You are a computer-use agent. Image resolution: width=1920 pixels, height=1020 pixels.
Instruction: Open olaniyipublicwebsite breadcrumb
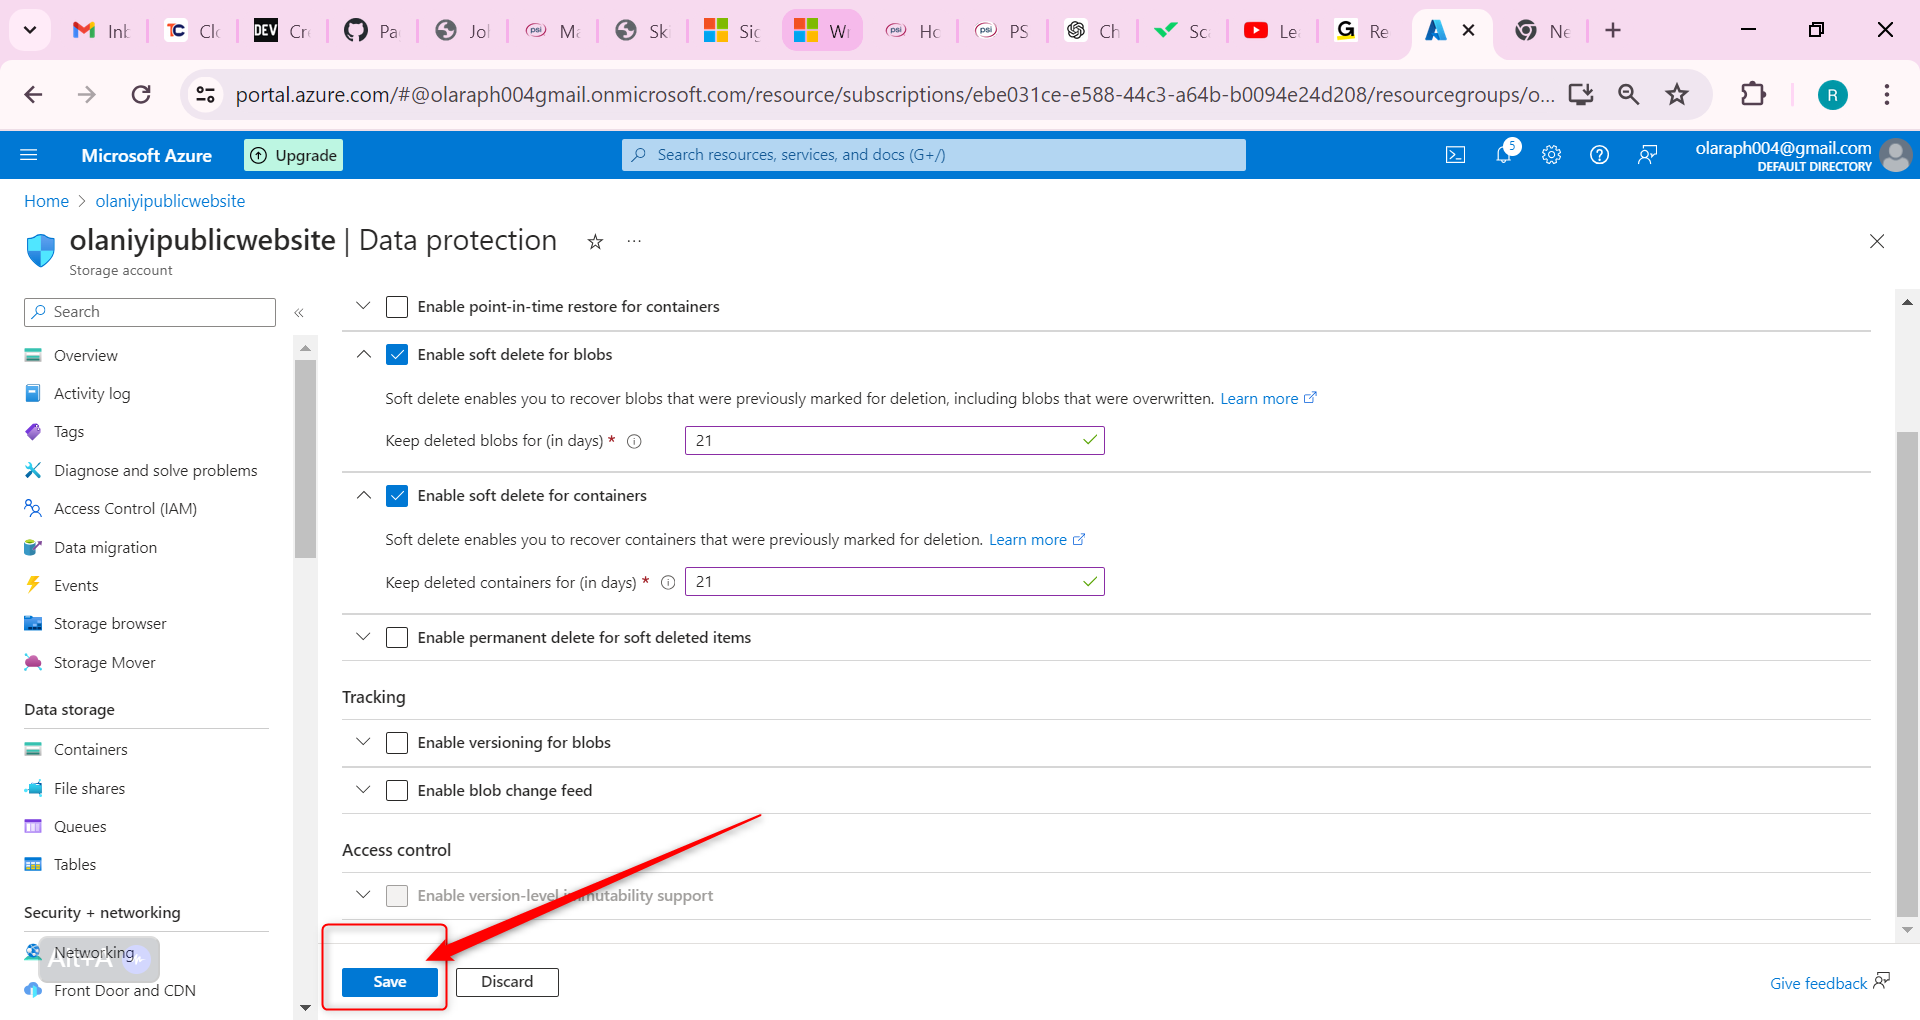click(x=170, y=201)
